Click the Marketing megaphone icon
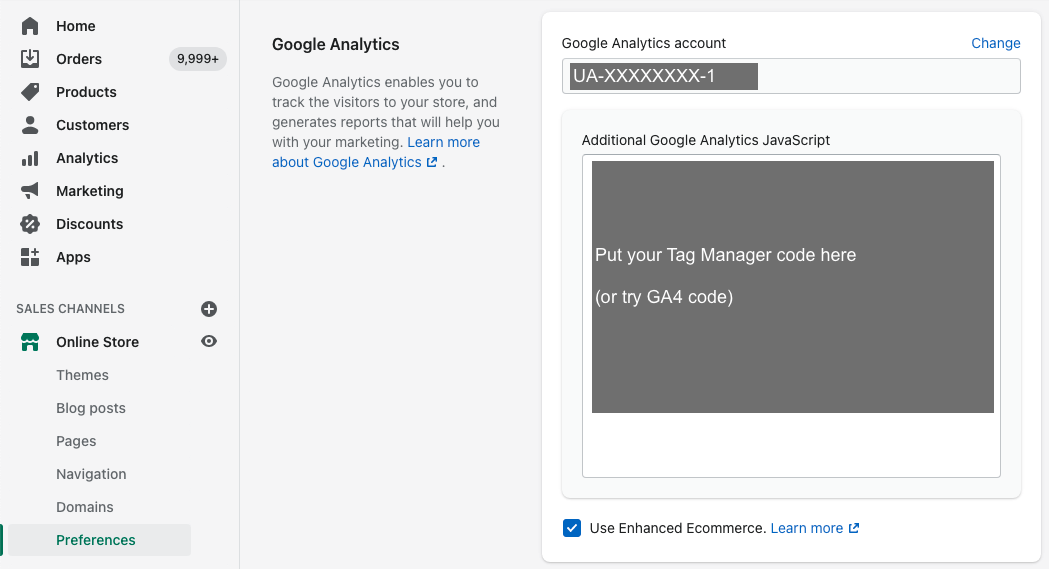1049x569 pixels. point(30,191)
